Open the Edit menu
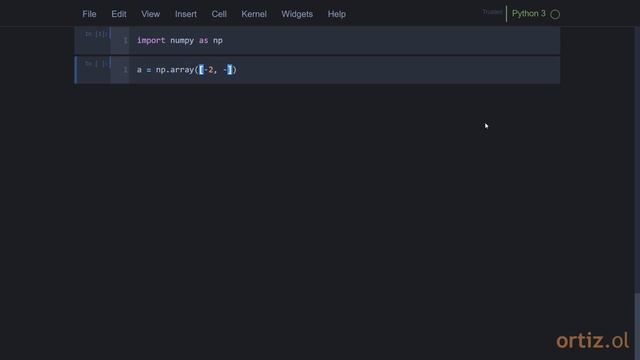 [119, 14]
